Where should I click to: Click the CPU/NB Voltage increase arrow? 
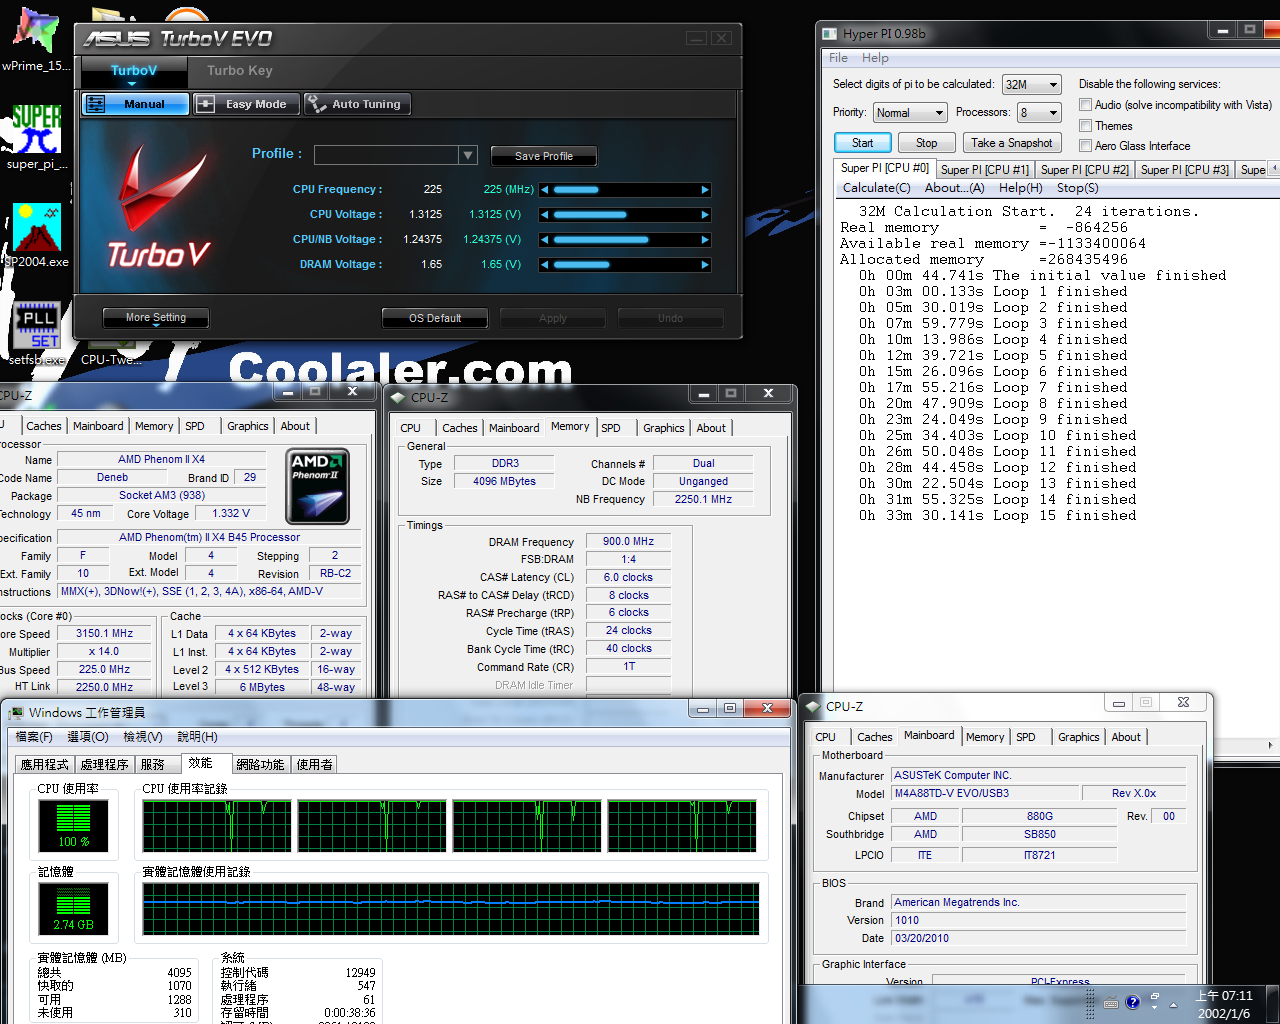coord(705,240)
